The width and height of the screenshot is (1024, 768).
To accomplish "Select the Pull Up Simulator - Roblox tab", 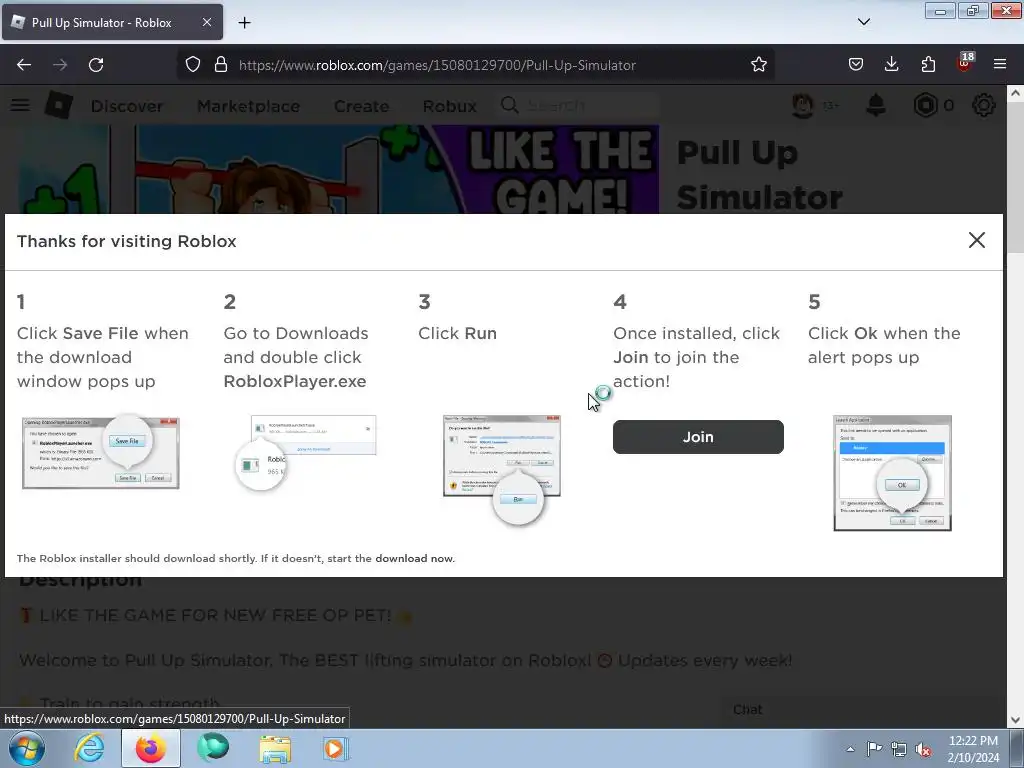I will coord(112,22).
